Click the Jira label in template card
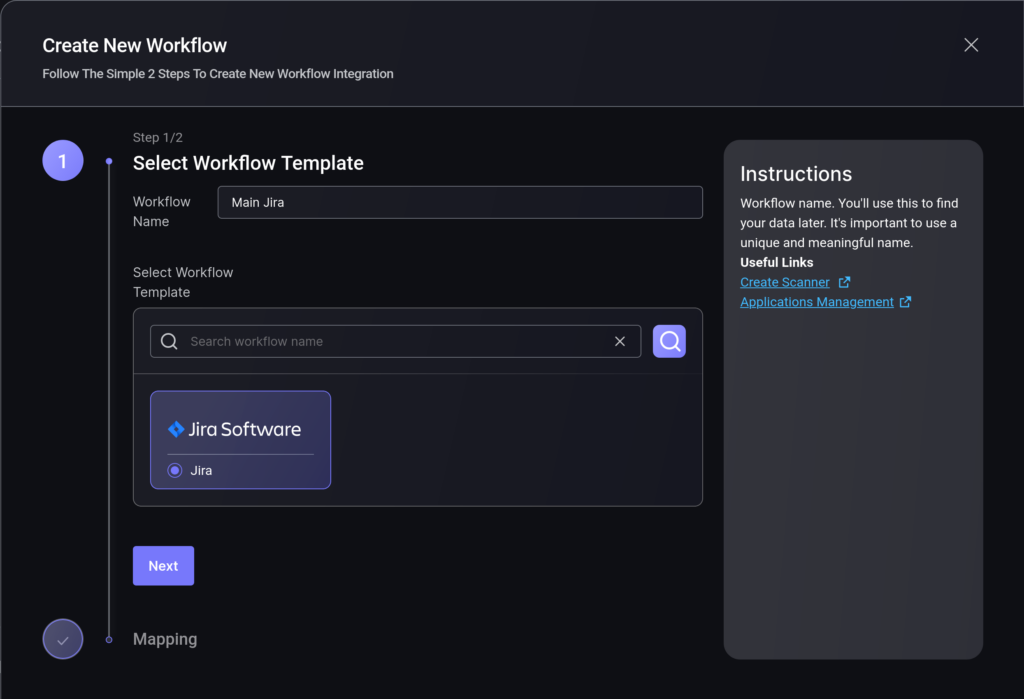The image size is (1024, 699). pyautogui.click(x=201, y=470)
